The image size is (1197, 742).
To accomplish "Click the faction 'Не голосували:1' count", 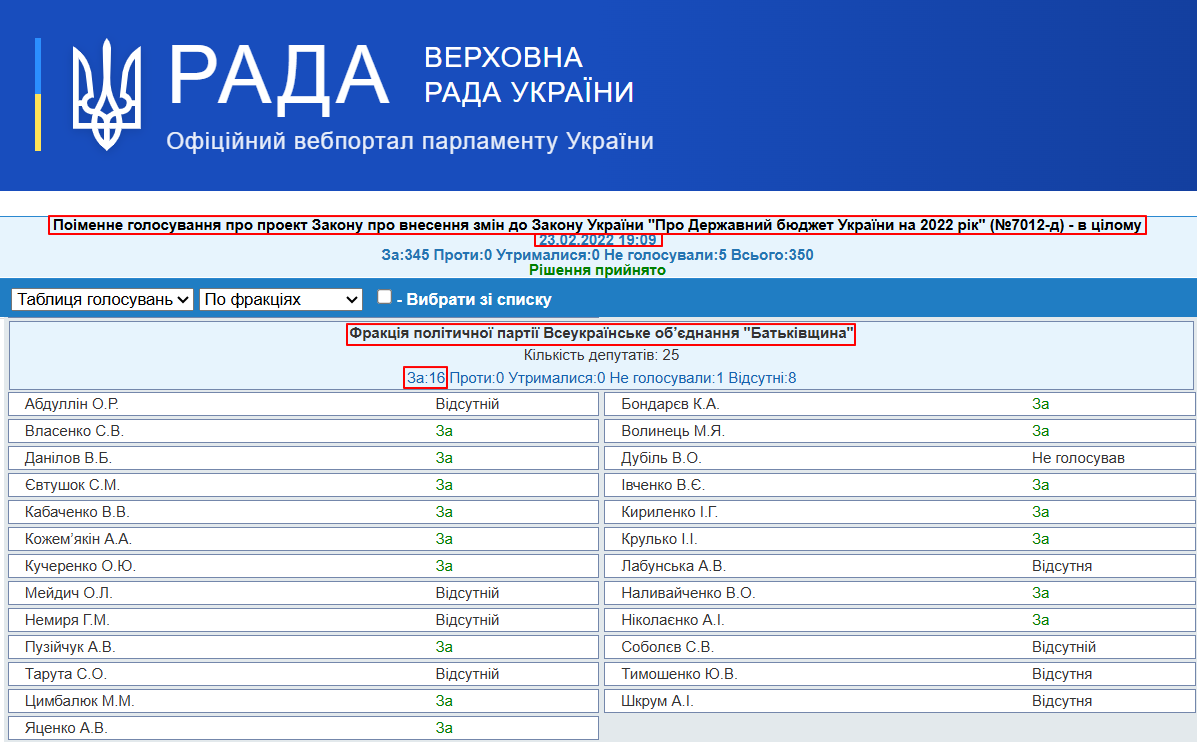I will point(666,378).
